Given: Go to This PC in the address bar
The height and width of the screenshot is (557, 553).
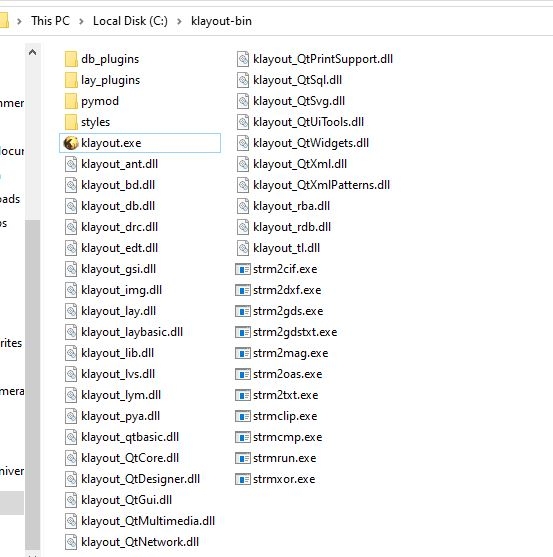Looking at the screenshot, I should pos(50,21).
